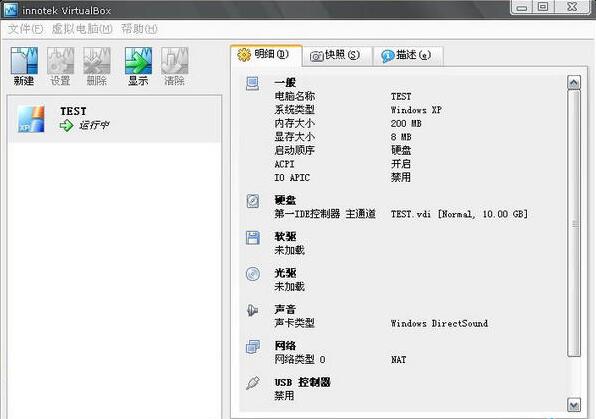Click the Show (显示) green arrow icon

(x=138, y=60)
